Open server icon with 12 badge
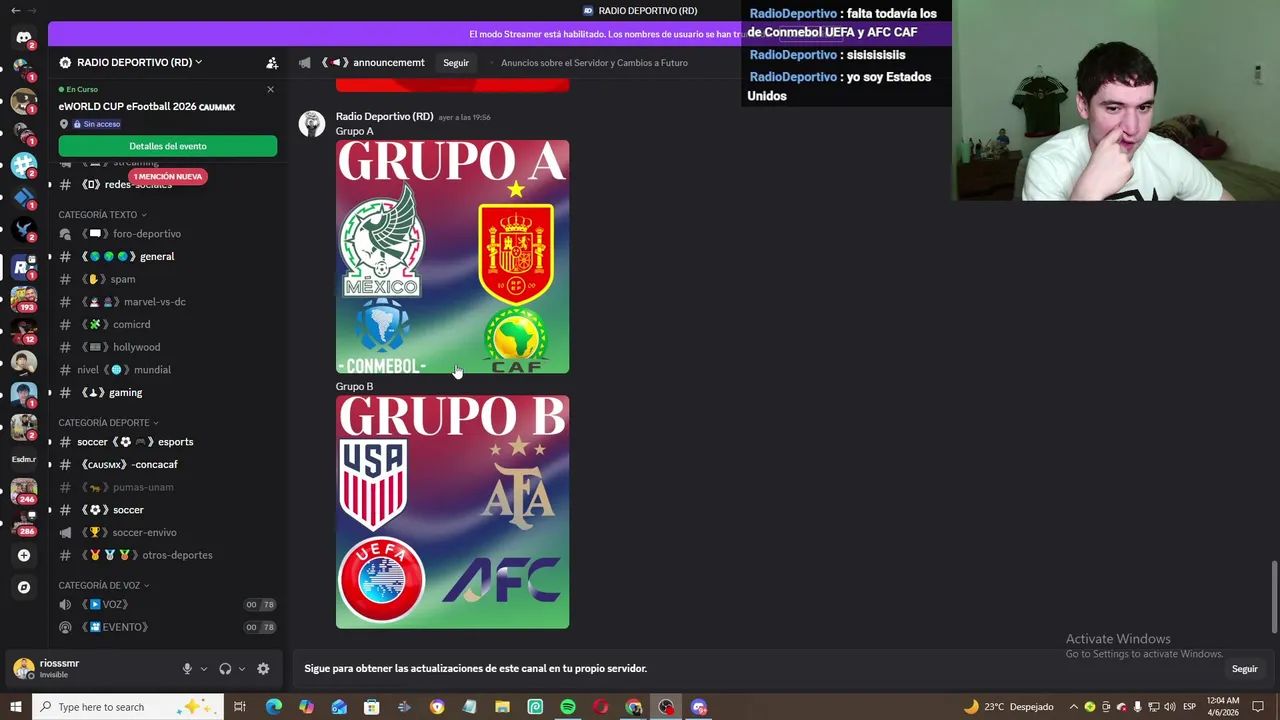The image size is (1280, 720). [24, 330]
